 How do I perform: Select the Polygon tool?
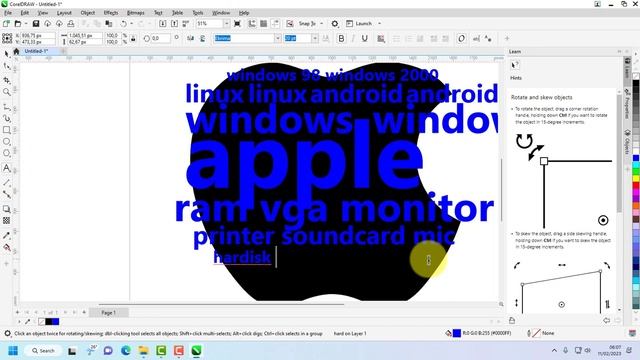(x=7, y=153)
